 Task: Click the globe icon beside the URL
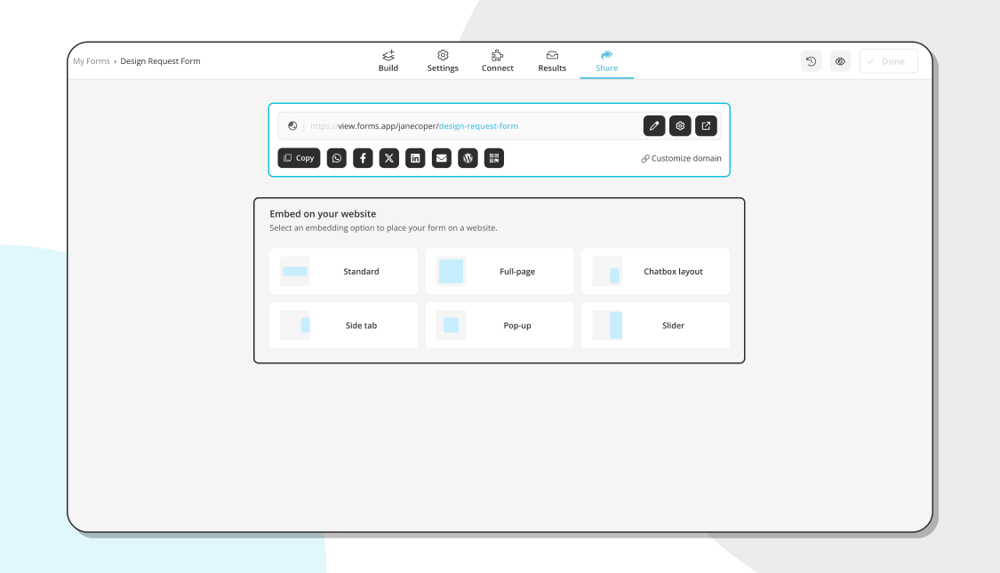pos(292,126)
